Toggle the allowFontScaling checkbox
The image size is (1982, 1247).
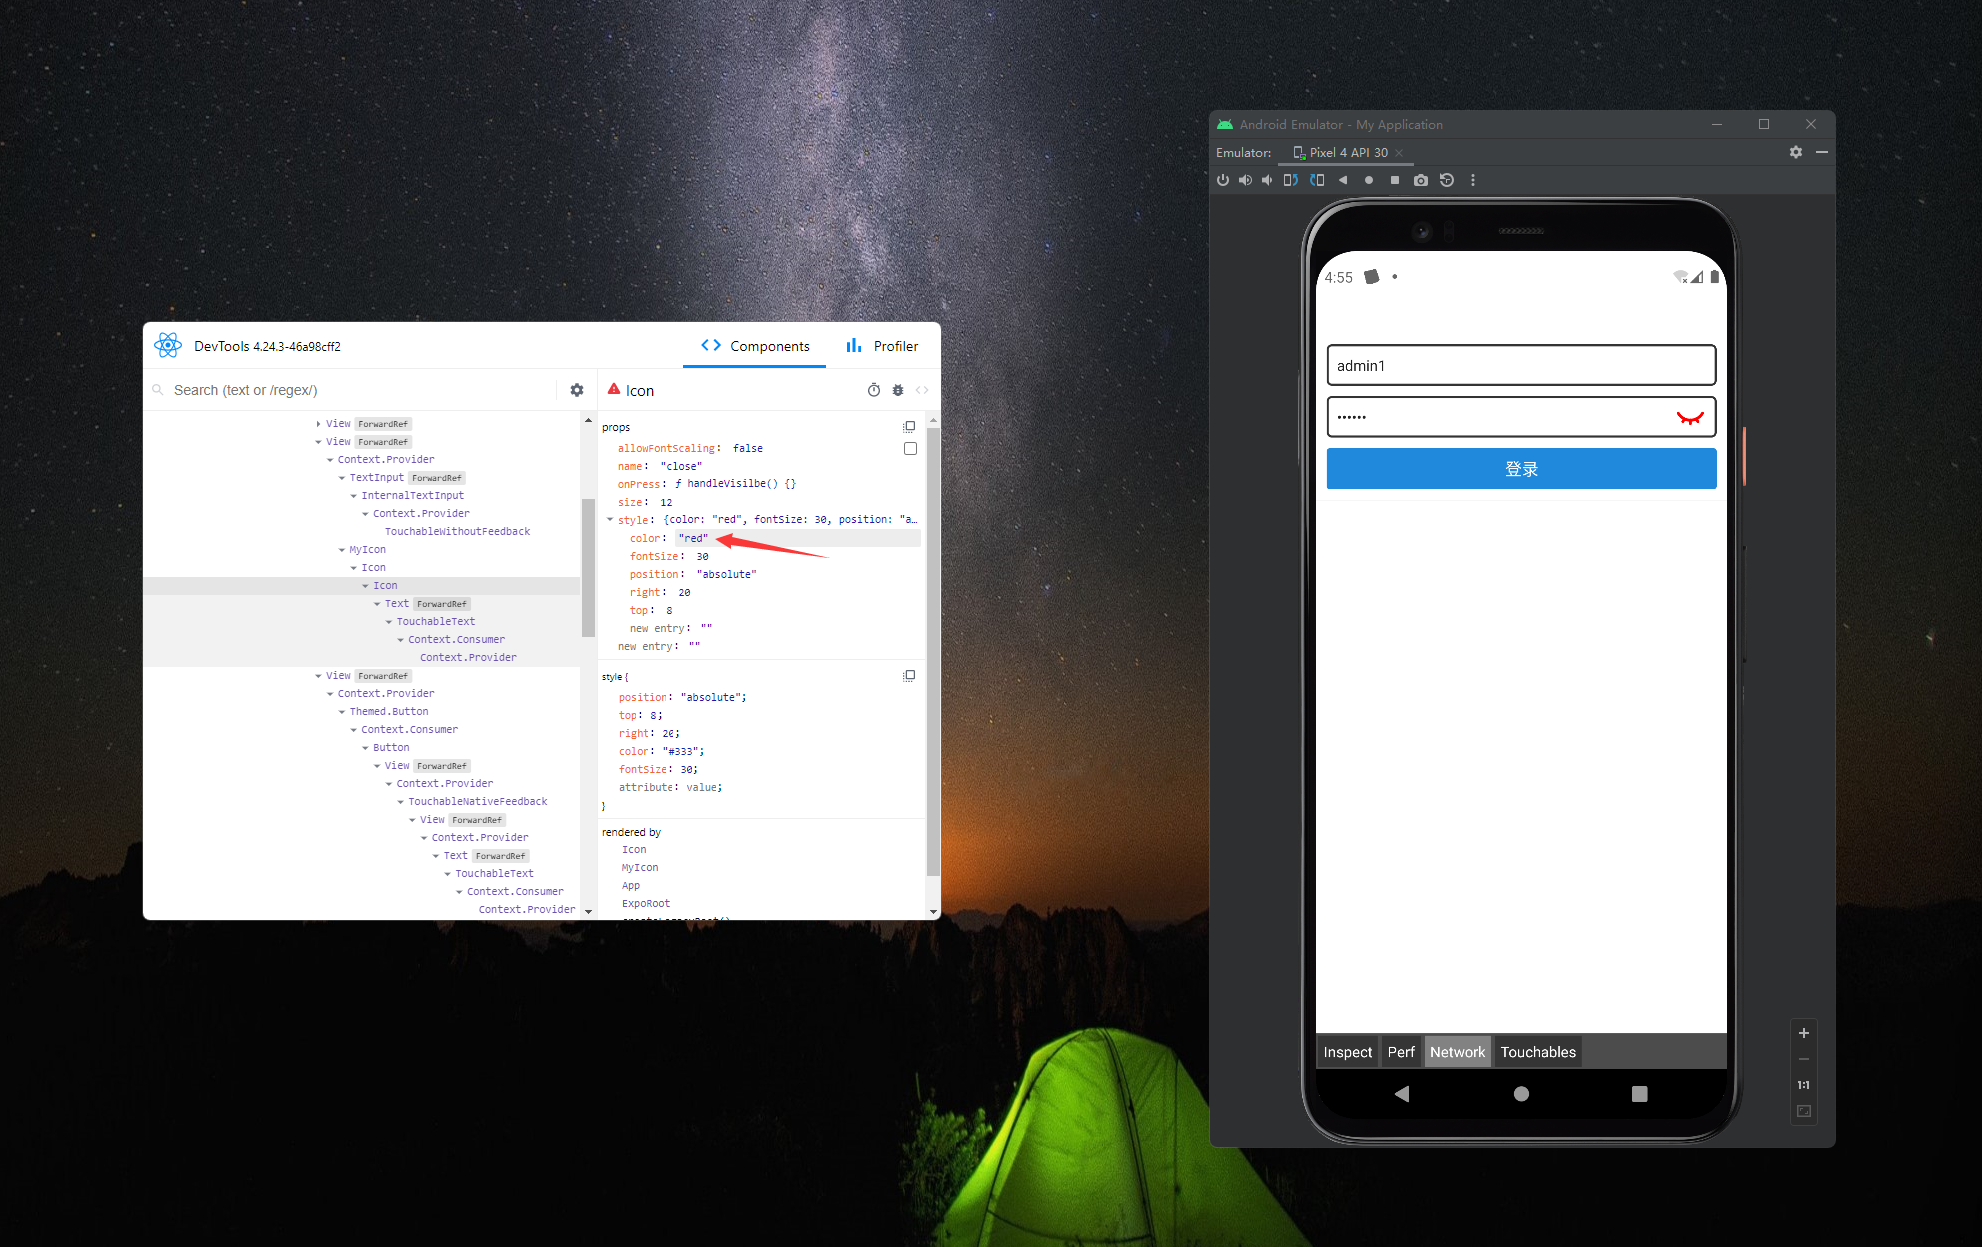[910, 449]
